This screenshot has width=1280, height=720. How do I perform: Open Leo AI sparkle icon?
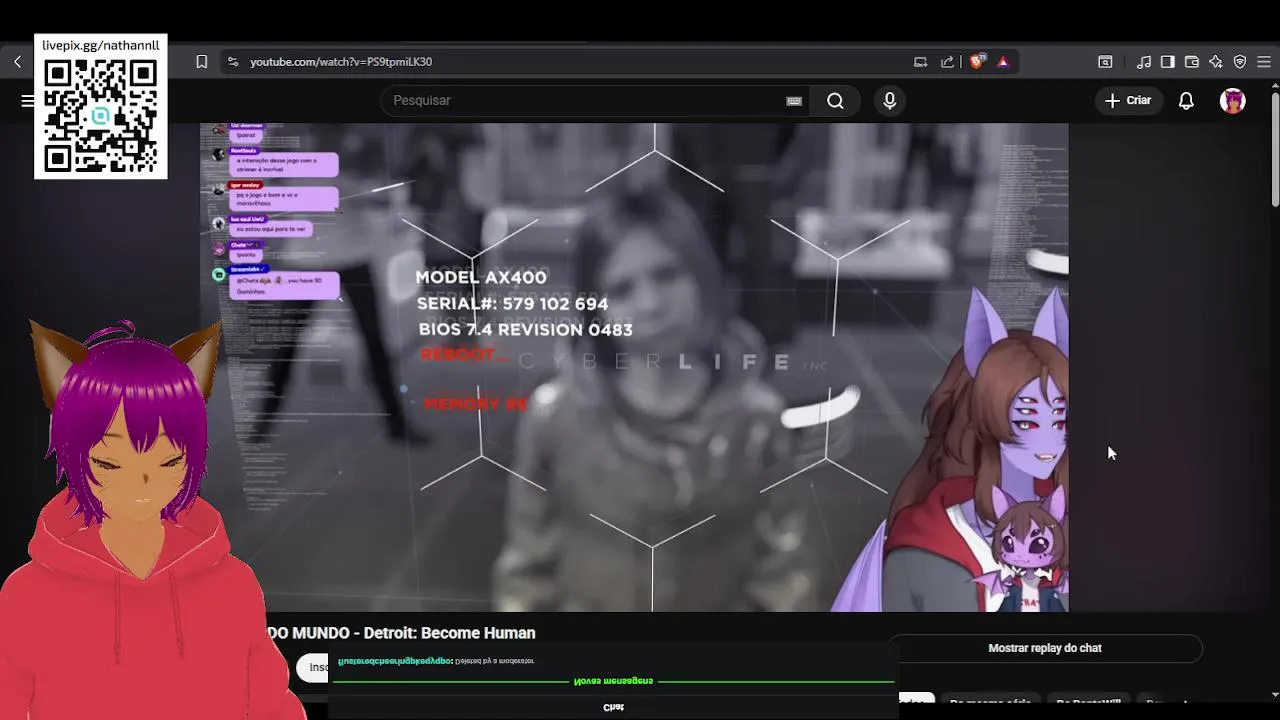click(x=1216, y=62)
